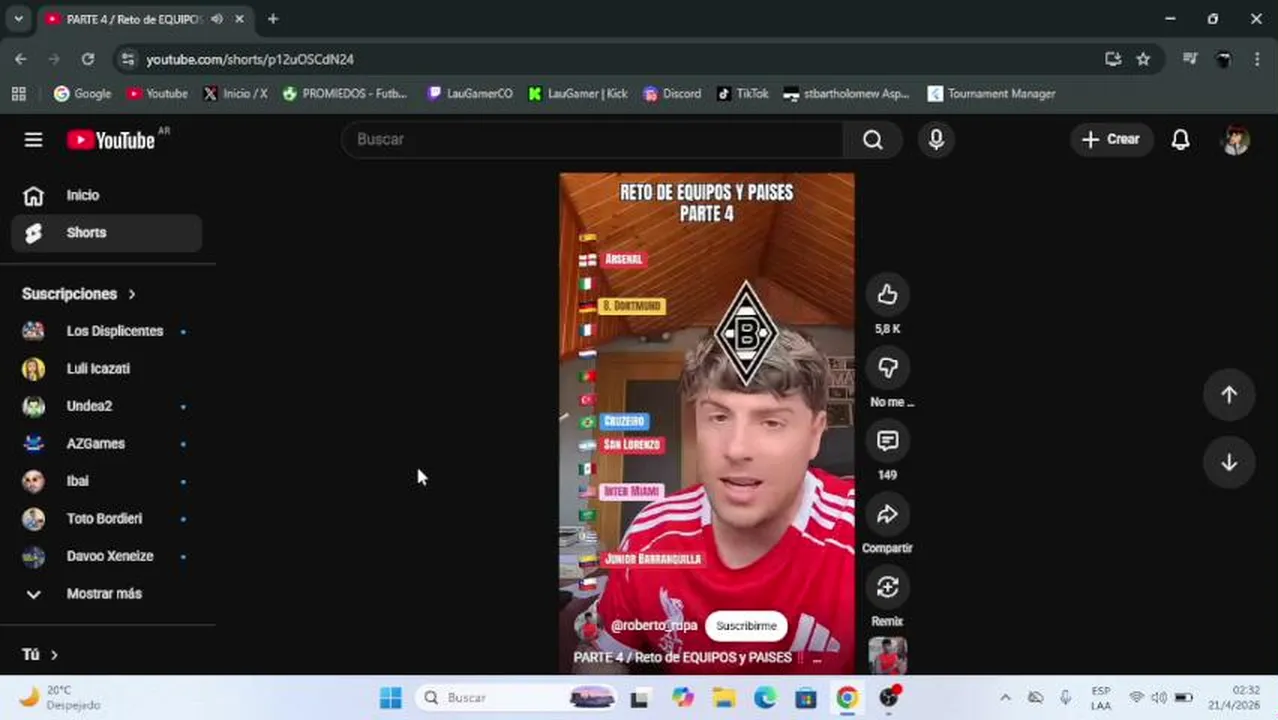Open File Explorer from the taskbar
The width and height of the screenshot is (1278, 720).
tap(724, 697)
